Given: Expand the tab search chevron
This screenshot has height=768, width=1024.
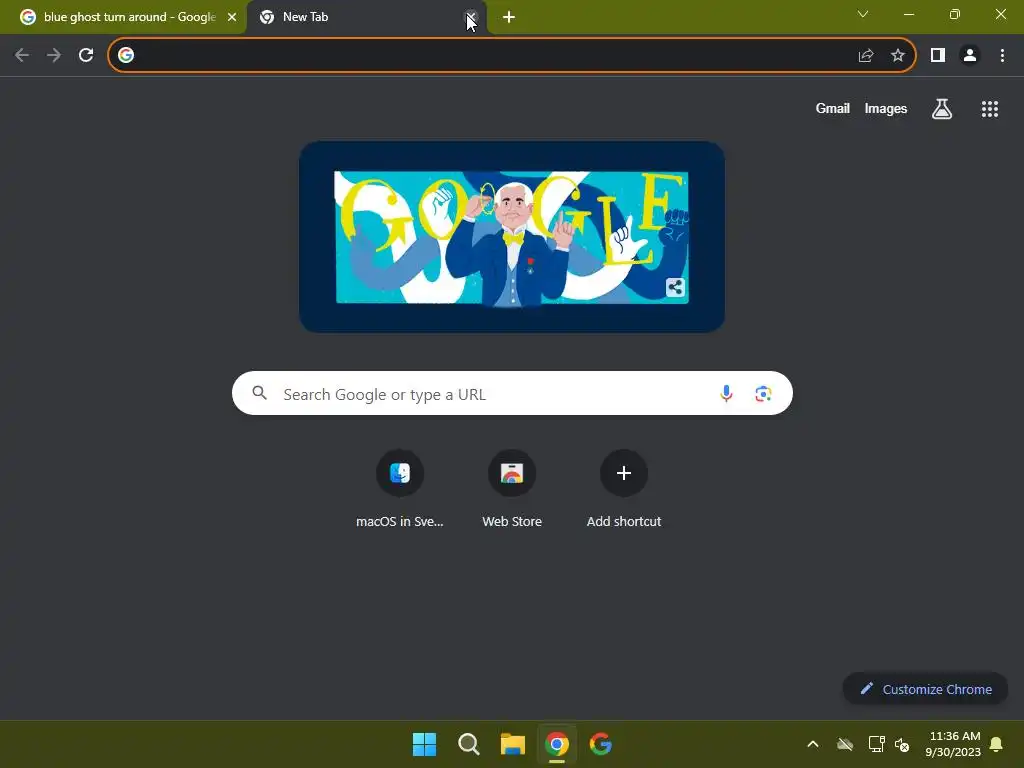Looking at the screenshot, I should [x=863, y=14].
